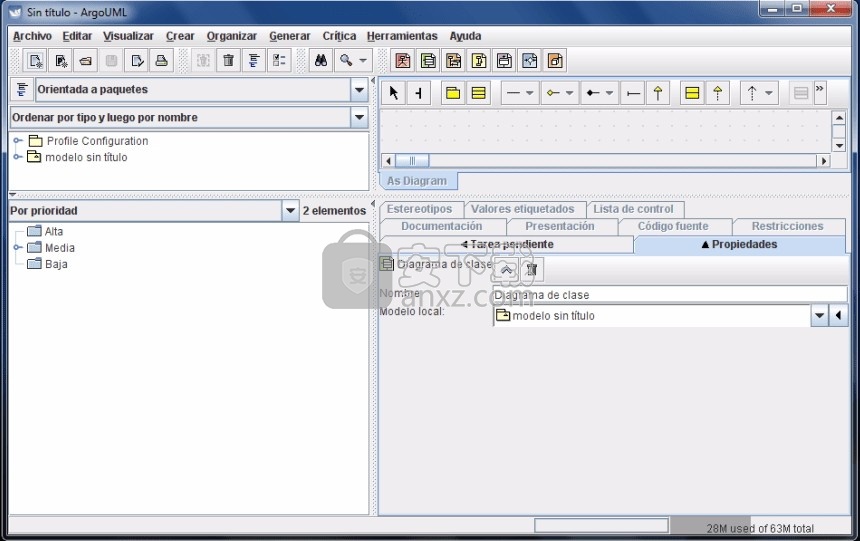Screen dimensions: 860x541
Task: Click the navigate-to perspective settings icon in toolbar
Action: (254, 60)
